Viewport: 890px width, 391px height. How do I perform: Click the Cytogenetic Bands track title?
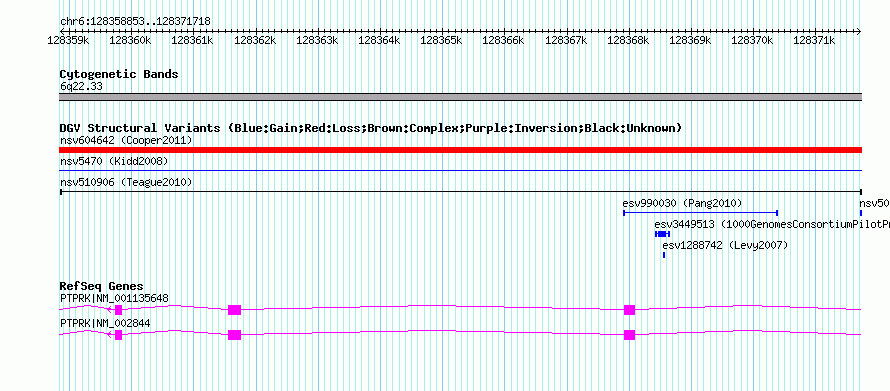[119, 74]
